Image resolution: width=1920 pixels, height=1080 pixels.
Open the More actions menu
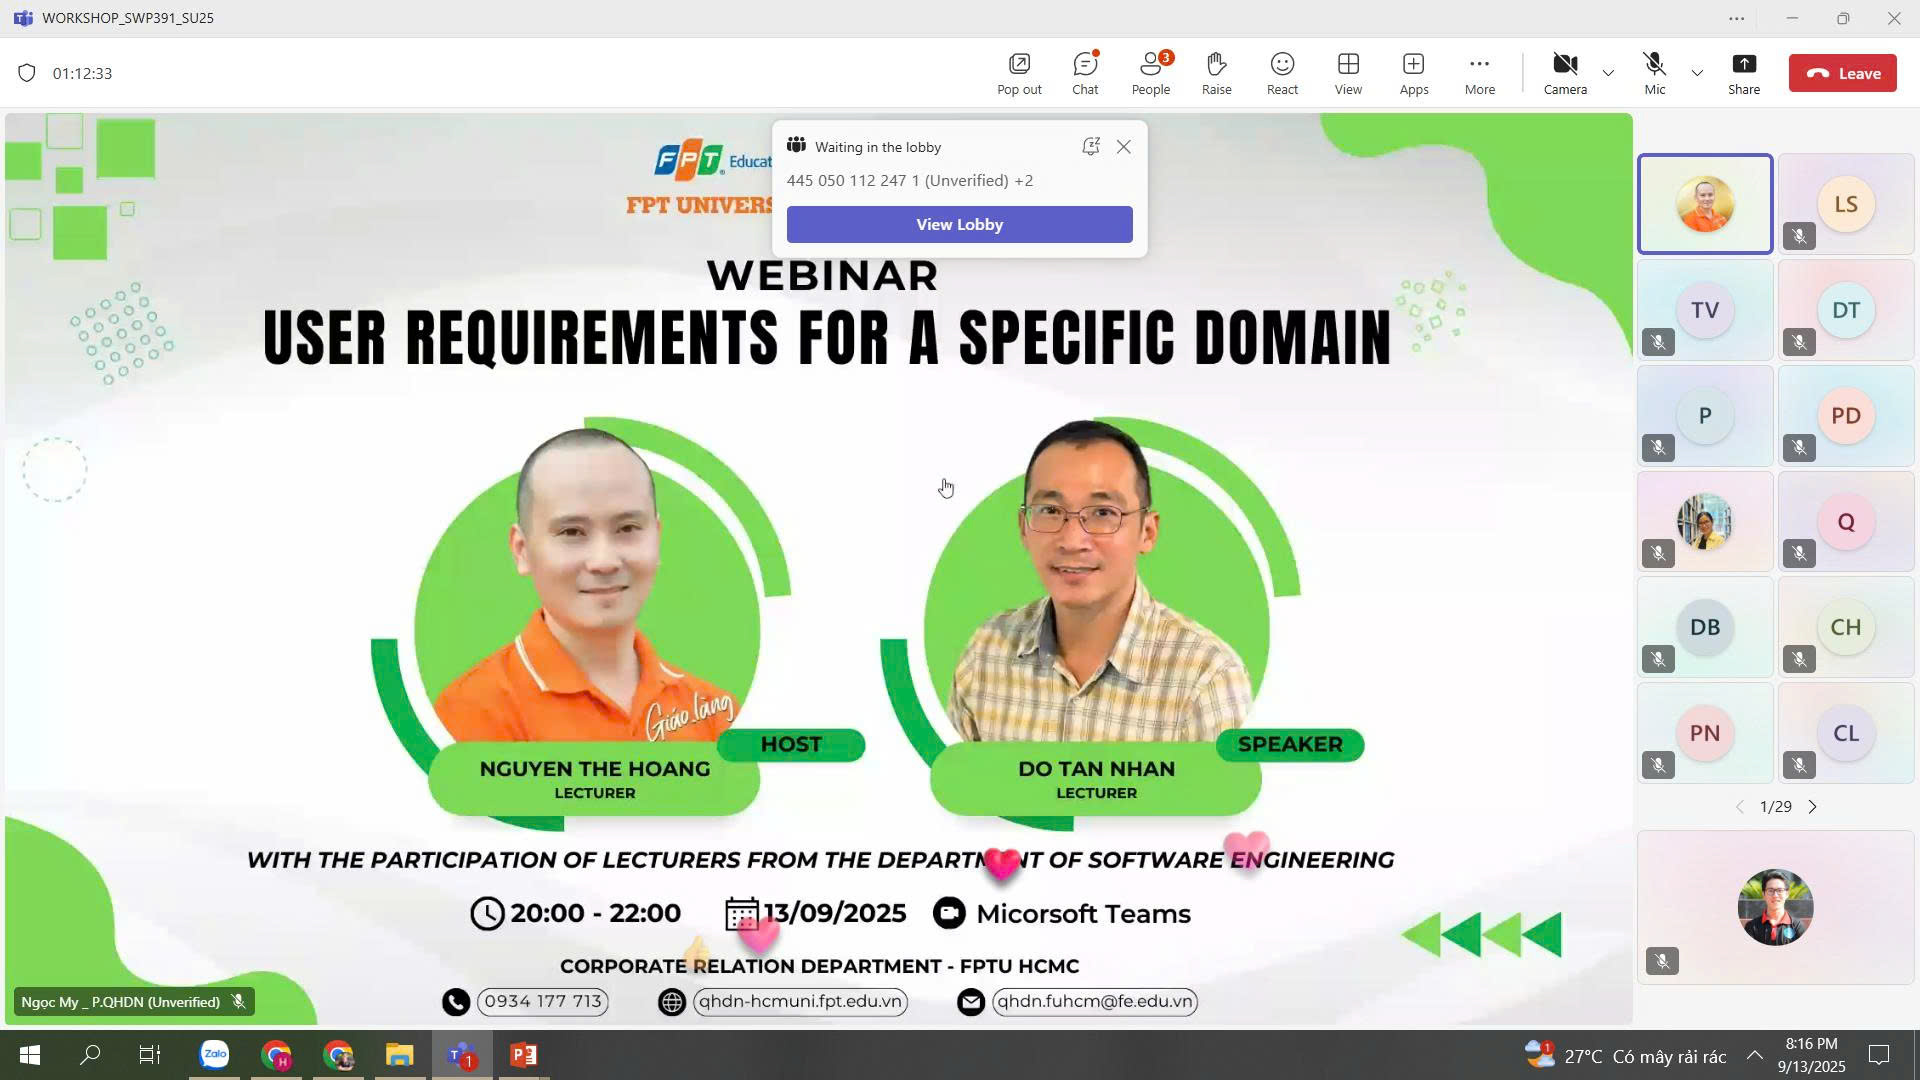pos(1479,73)
